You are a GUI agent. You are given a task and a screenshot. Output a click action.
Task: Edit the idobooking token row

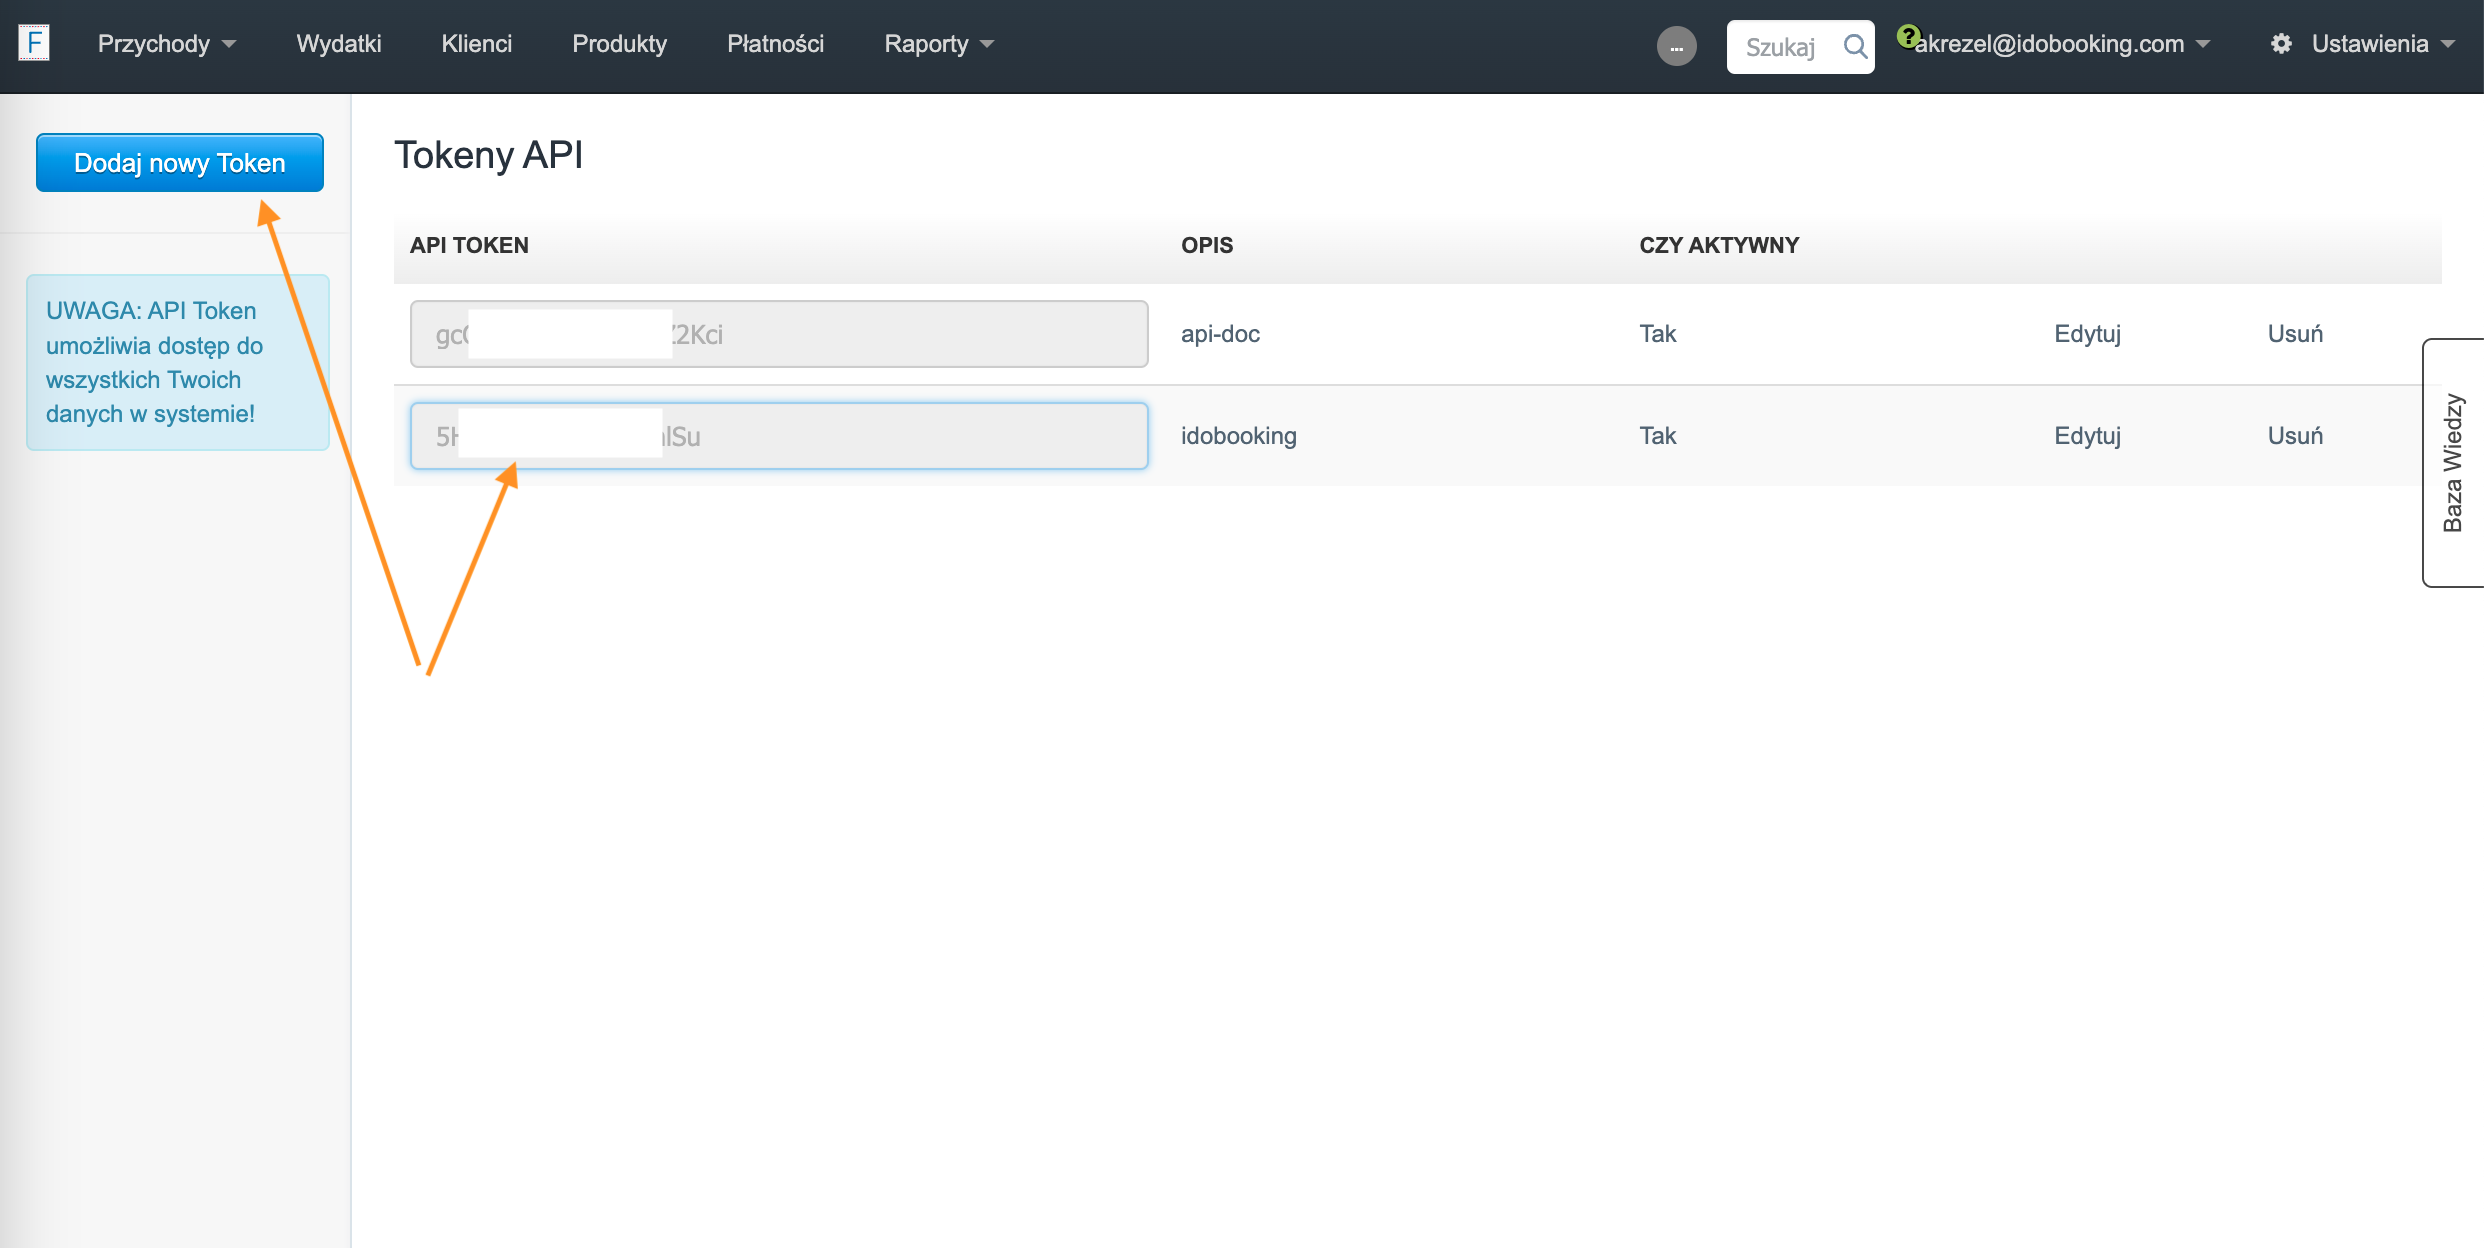coord(2087,436)
